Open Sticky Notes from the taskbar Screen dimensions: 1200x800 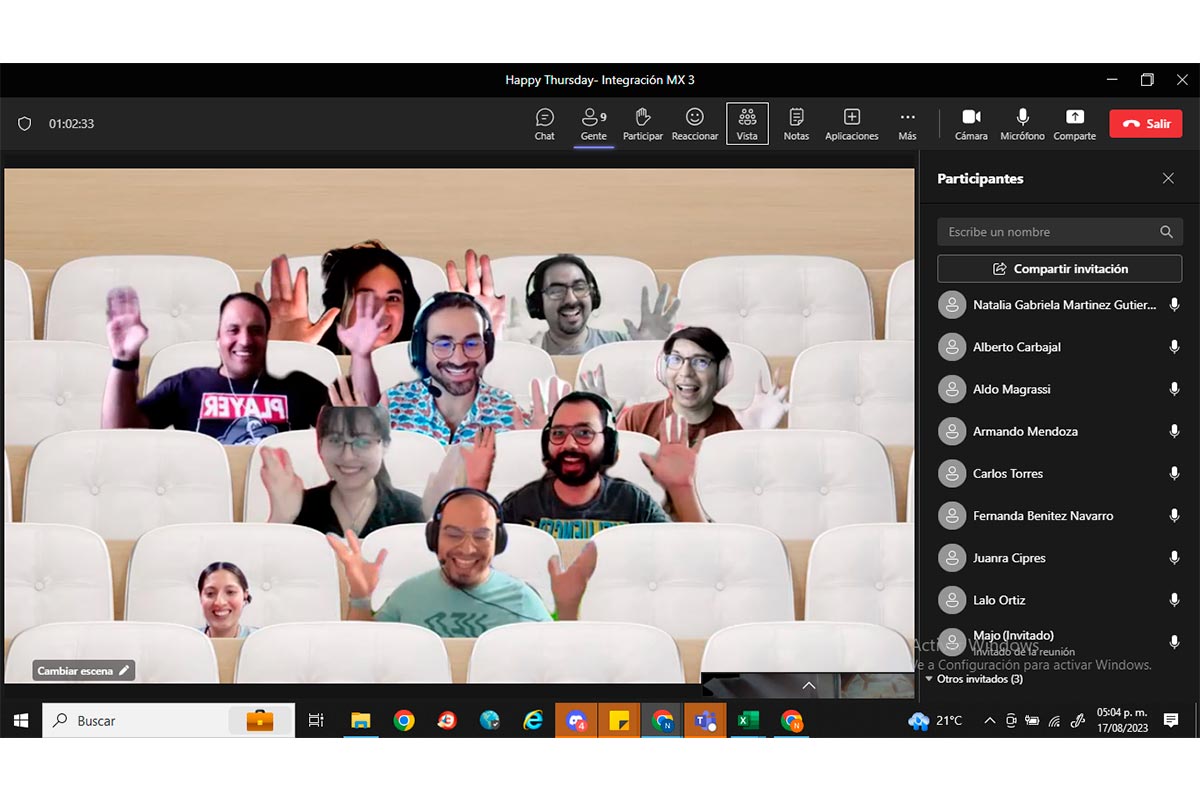[619, 720]
